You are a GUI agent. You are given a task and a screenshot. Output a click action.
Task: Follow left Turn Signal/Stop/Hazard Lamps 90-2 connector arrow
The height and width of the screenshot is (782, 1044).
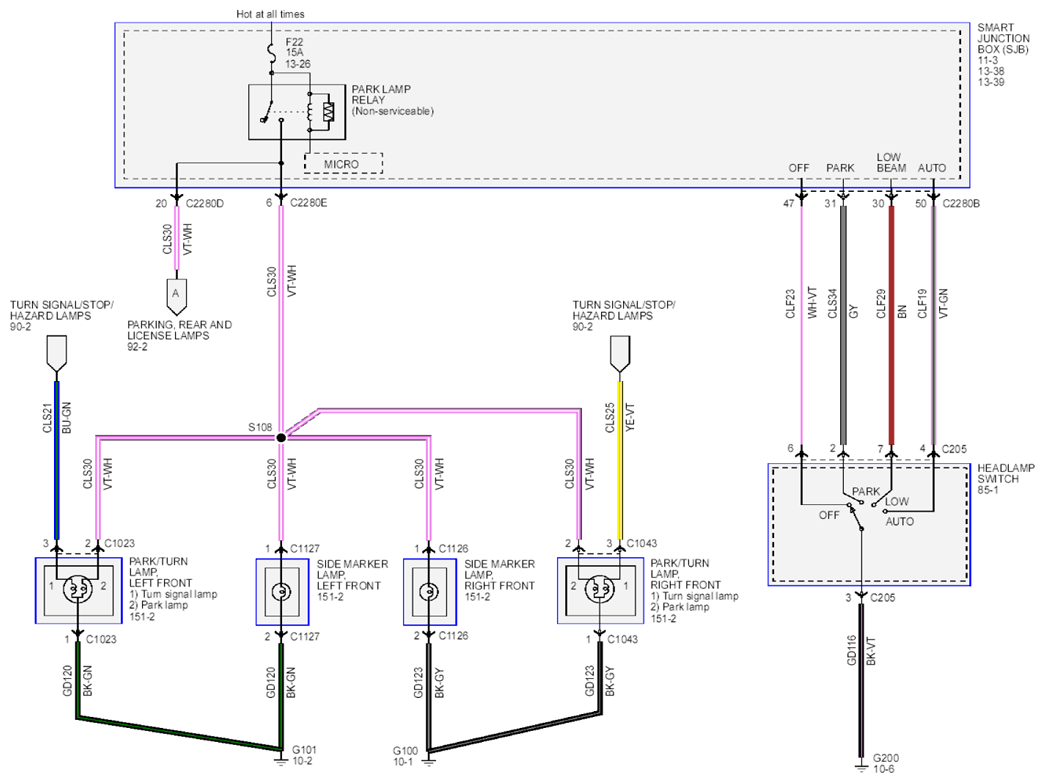point(57,354)
